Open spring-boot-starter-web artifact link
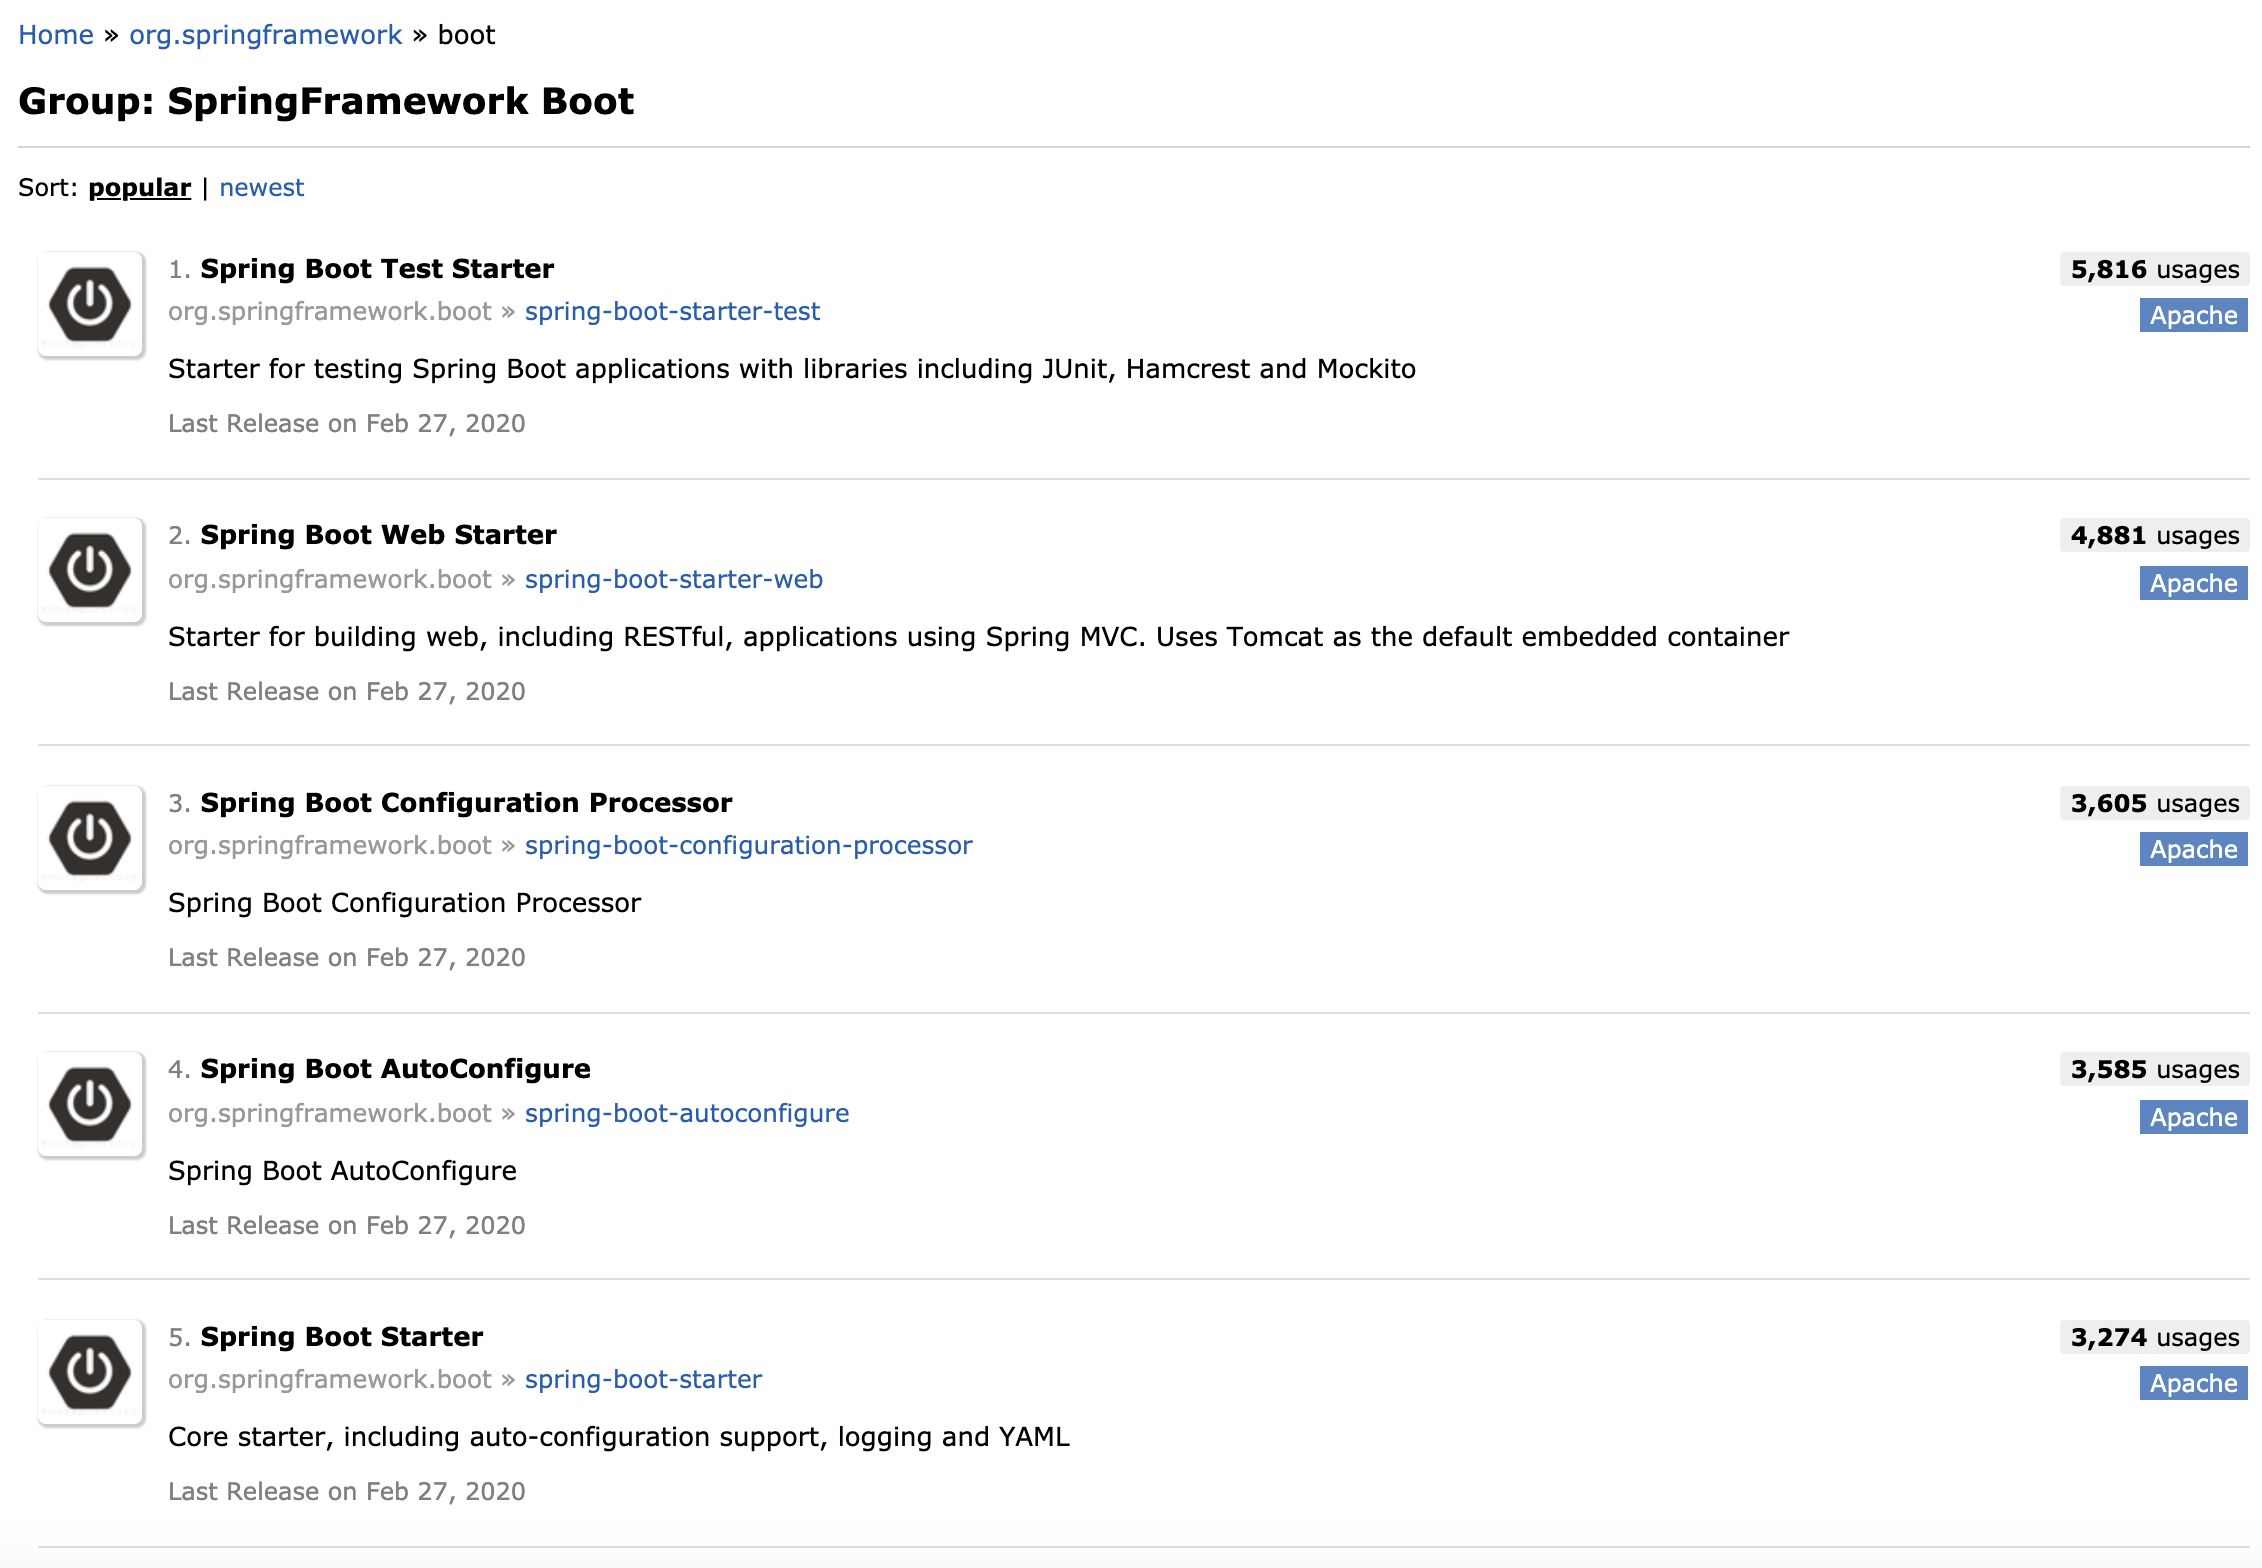The height and width of the screenshot is (1568, 2262). coord(673,580)
